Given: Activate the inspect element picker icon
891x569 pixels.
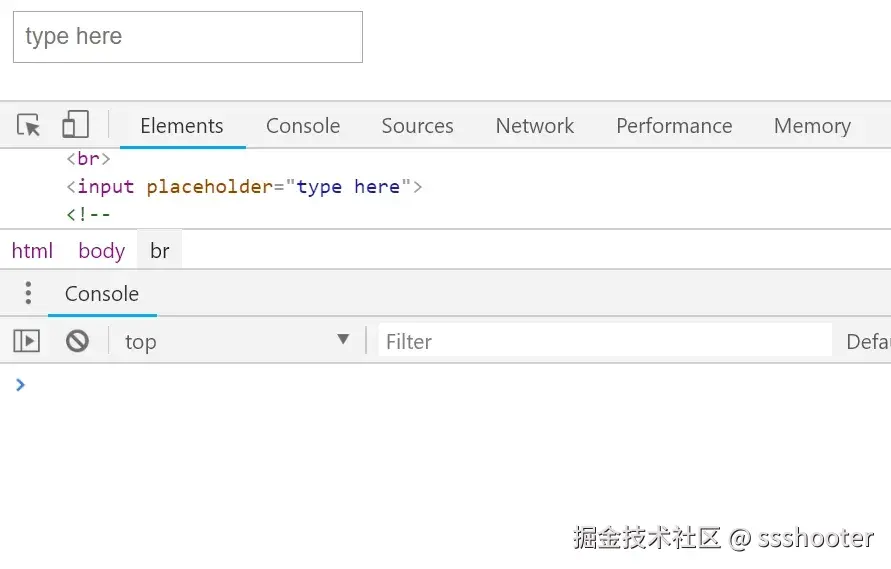Looking at the screenshot, I should 29,125.
